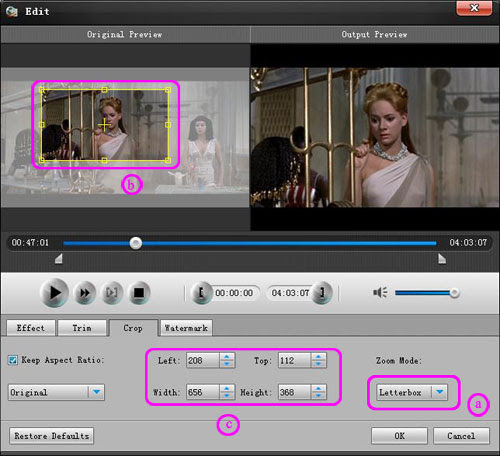Increase the Left crop value
Screen dimensions: 500x456
tap(227, 357)
